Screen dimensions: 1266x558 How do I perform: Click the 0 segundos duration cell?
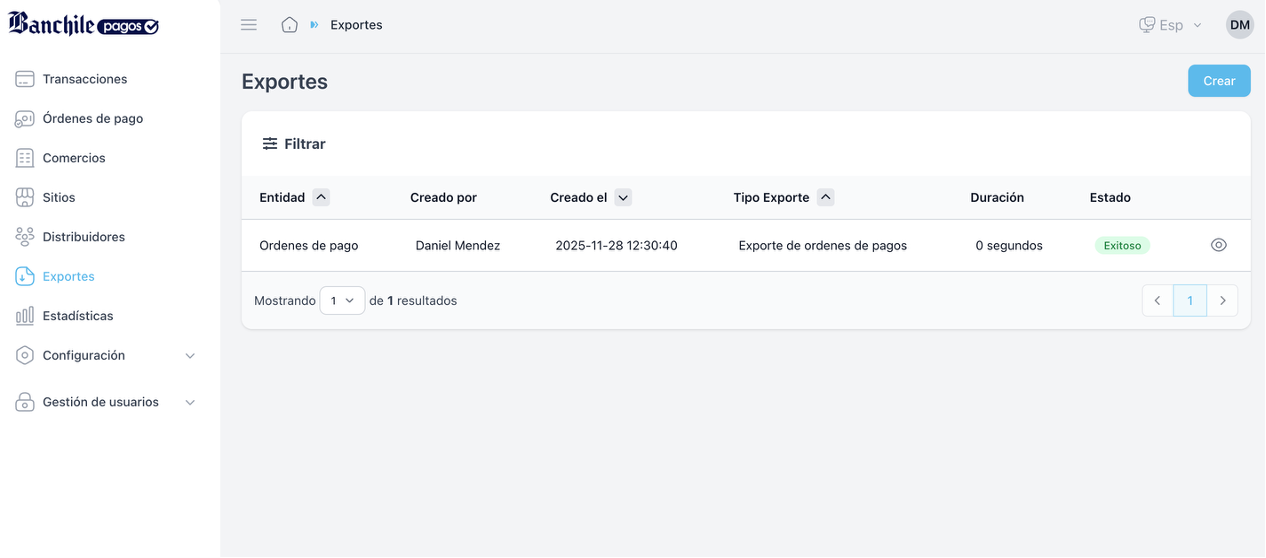pos(1009,245)
